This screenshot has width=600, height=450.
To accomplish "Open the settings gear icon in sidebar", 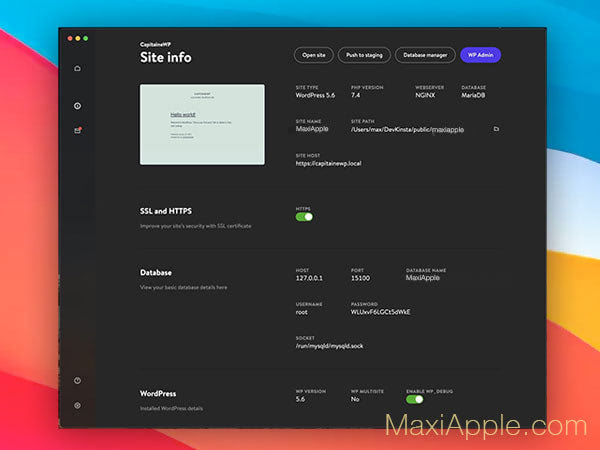I will point(77,405).
